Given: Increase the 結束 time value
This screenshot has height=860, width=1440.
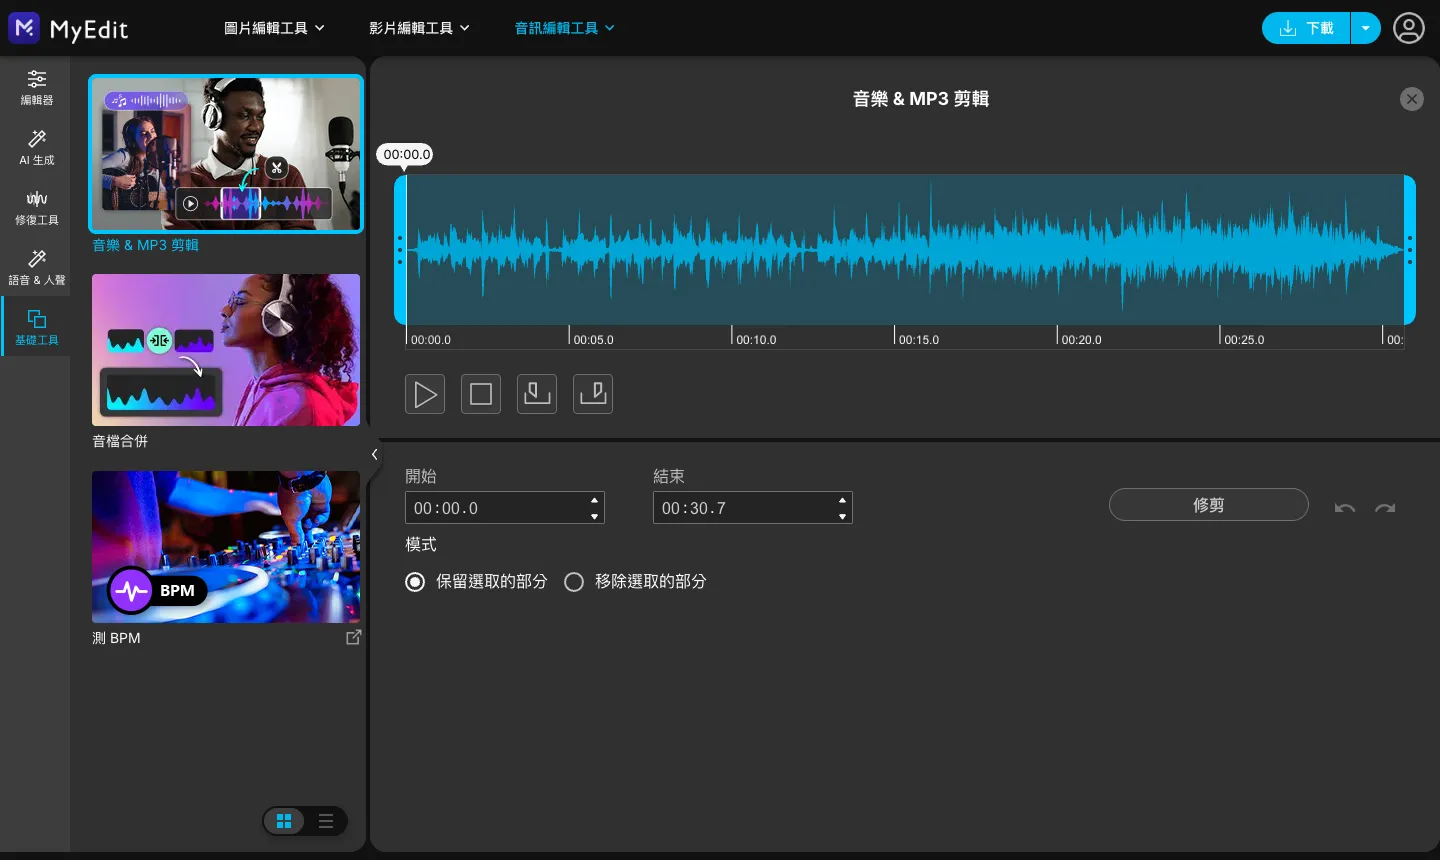Looking at the screenshot, I should [x=843, y=500].
